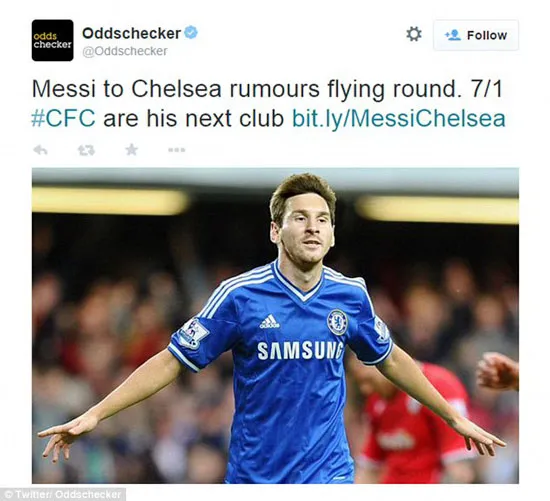
Task: Click the Samsung sponsor logo on shirt
Action: coord(300,350)
